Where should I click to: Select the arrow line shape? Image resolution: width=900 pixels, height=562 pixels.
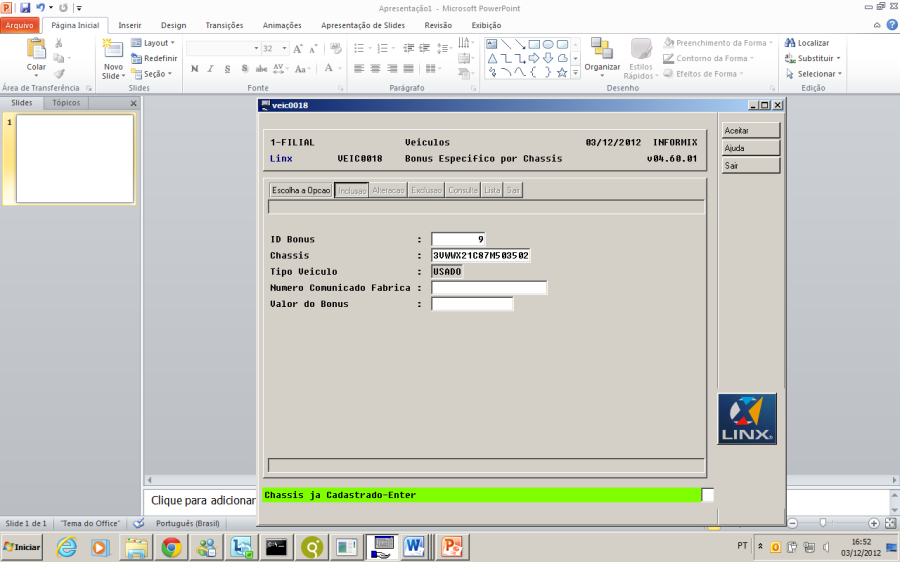[520, 44]
